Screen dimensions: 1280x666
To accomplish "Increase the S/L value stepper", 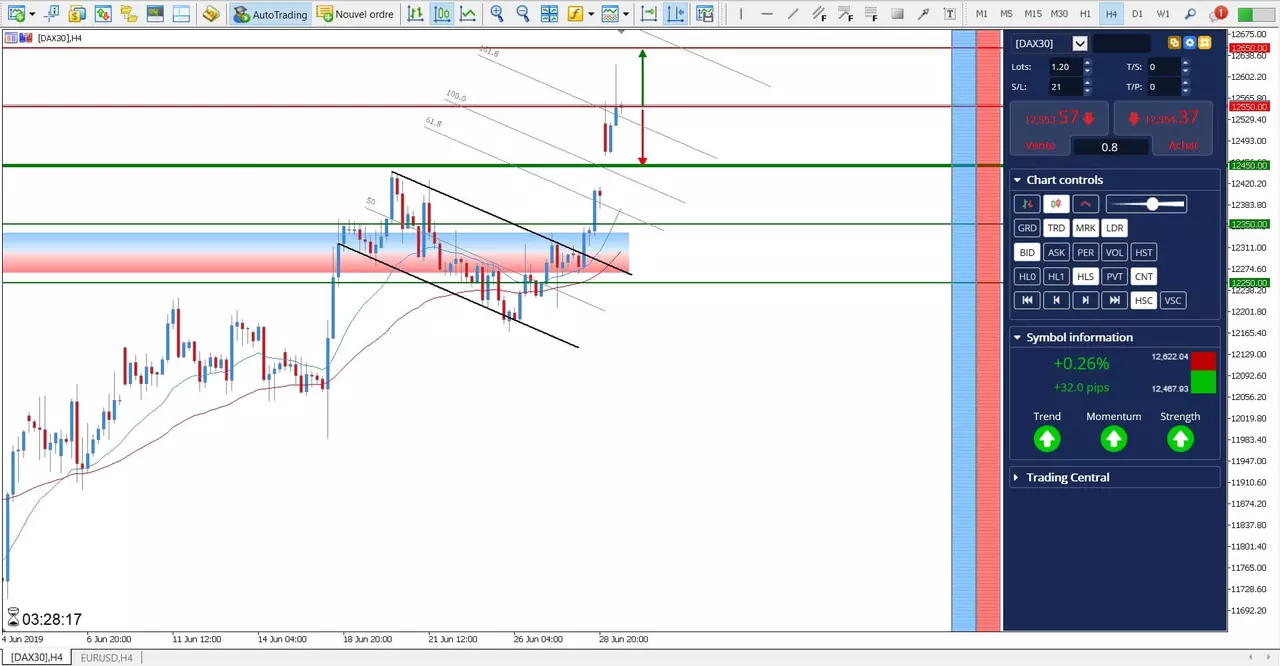I will (x=1086, y=83).
